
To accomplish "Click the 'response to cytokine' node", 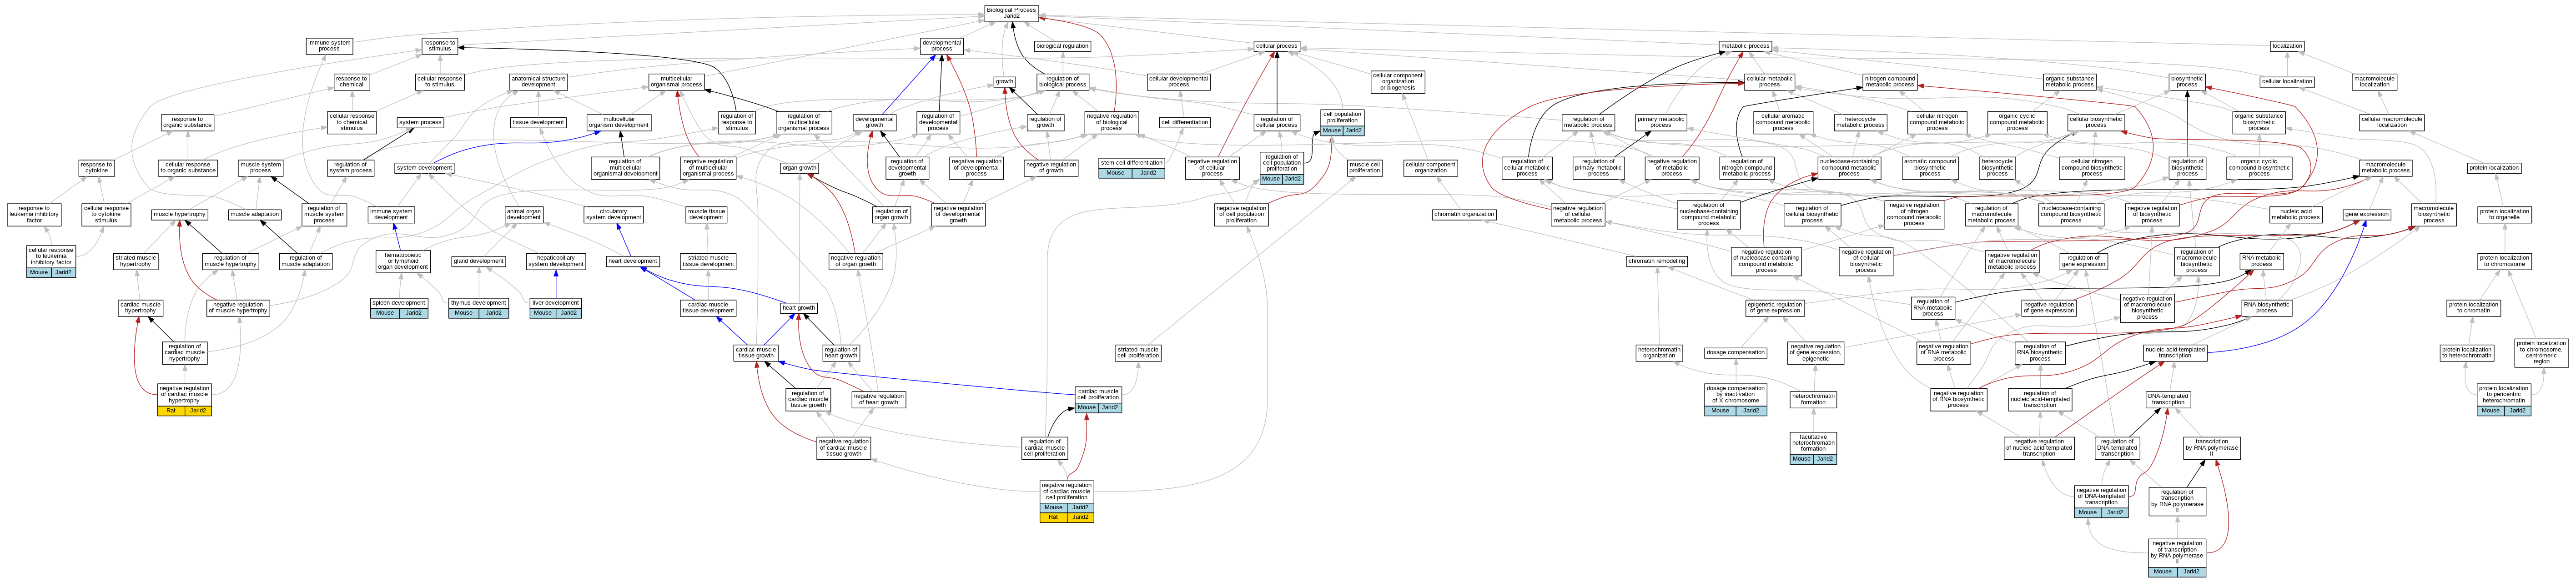I will click(96, 168).
